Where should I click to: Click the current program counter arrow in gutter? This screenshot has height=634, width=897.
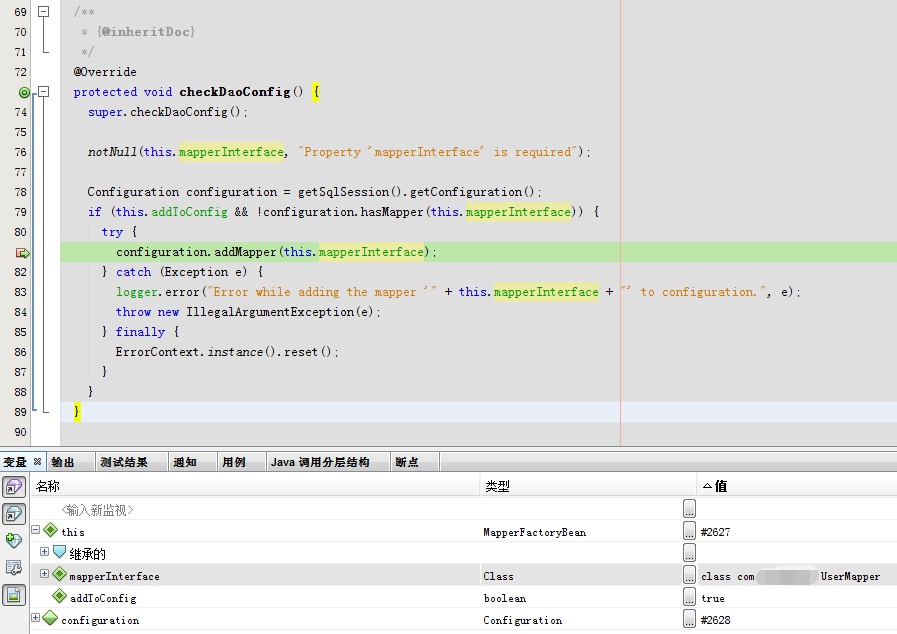pos(22,252)
